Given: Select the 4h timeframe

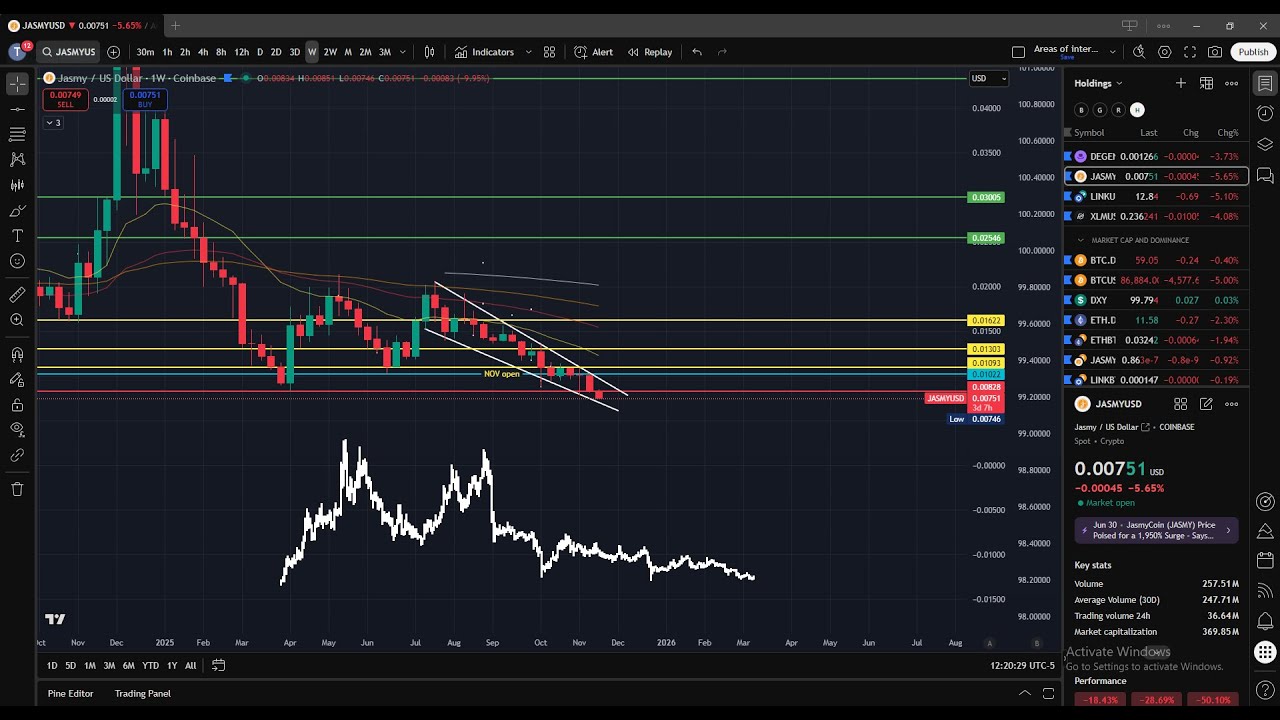Looking at the screenshot, I should 203,52.
